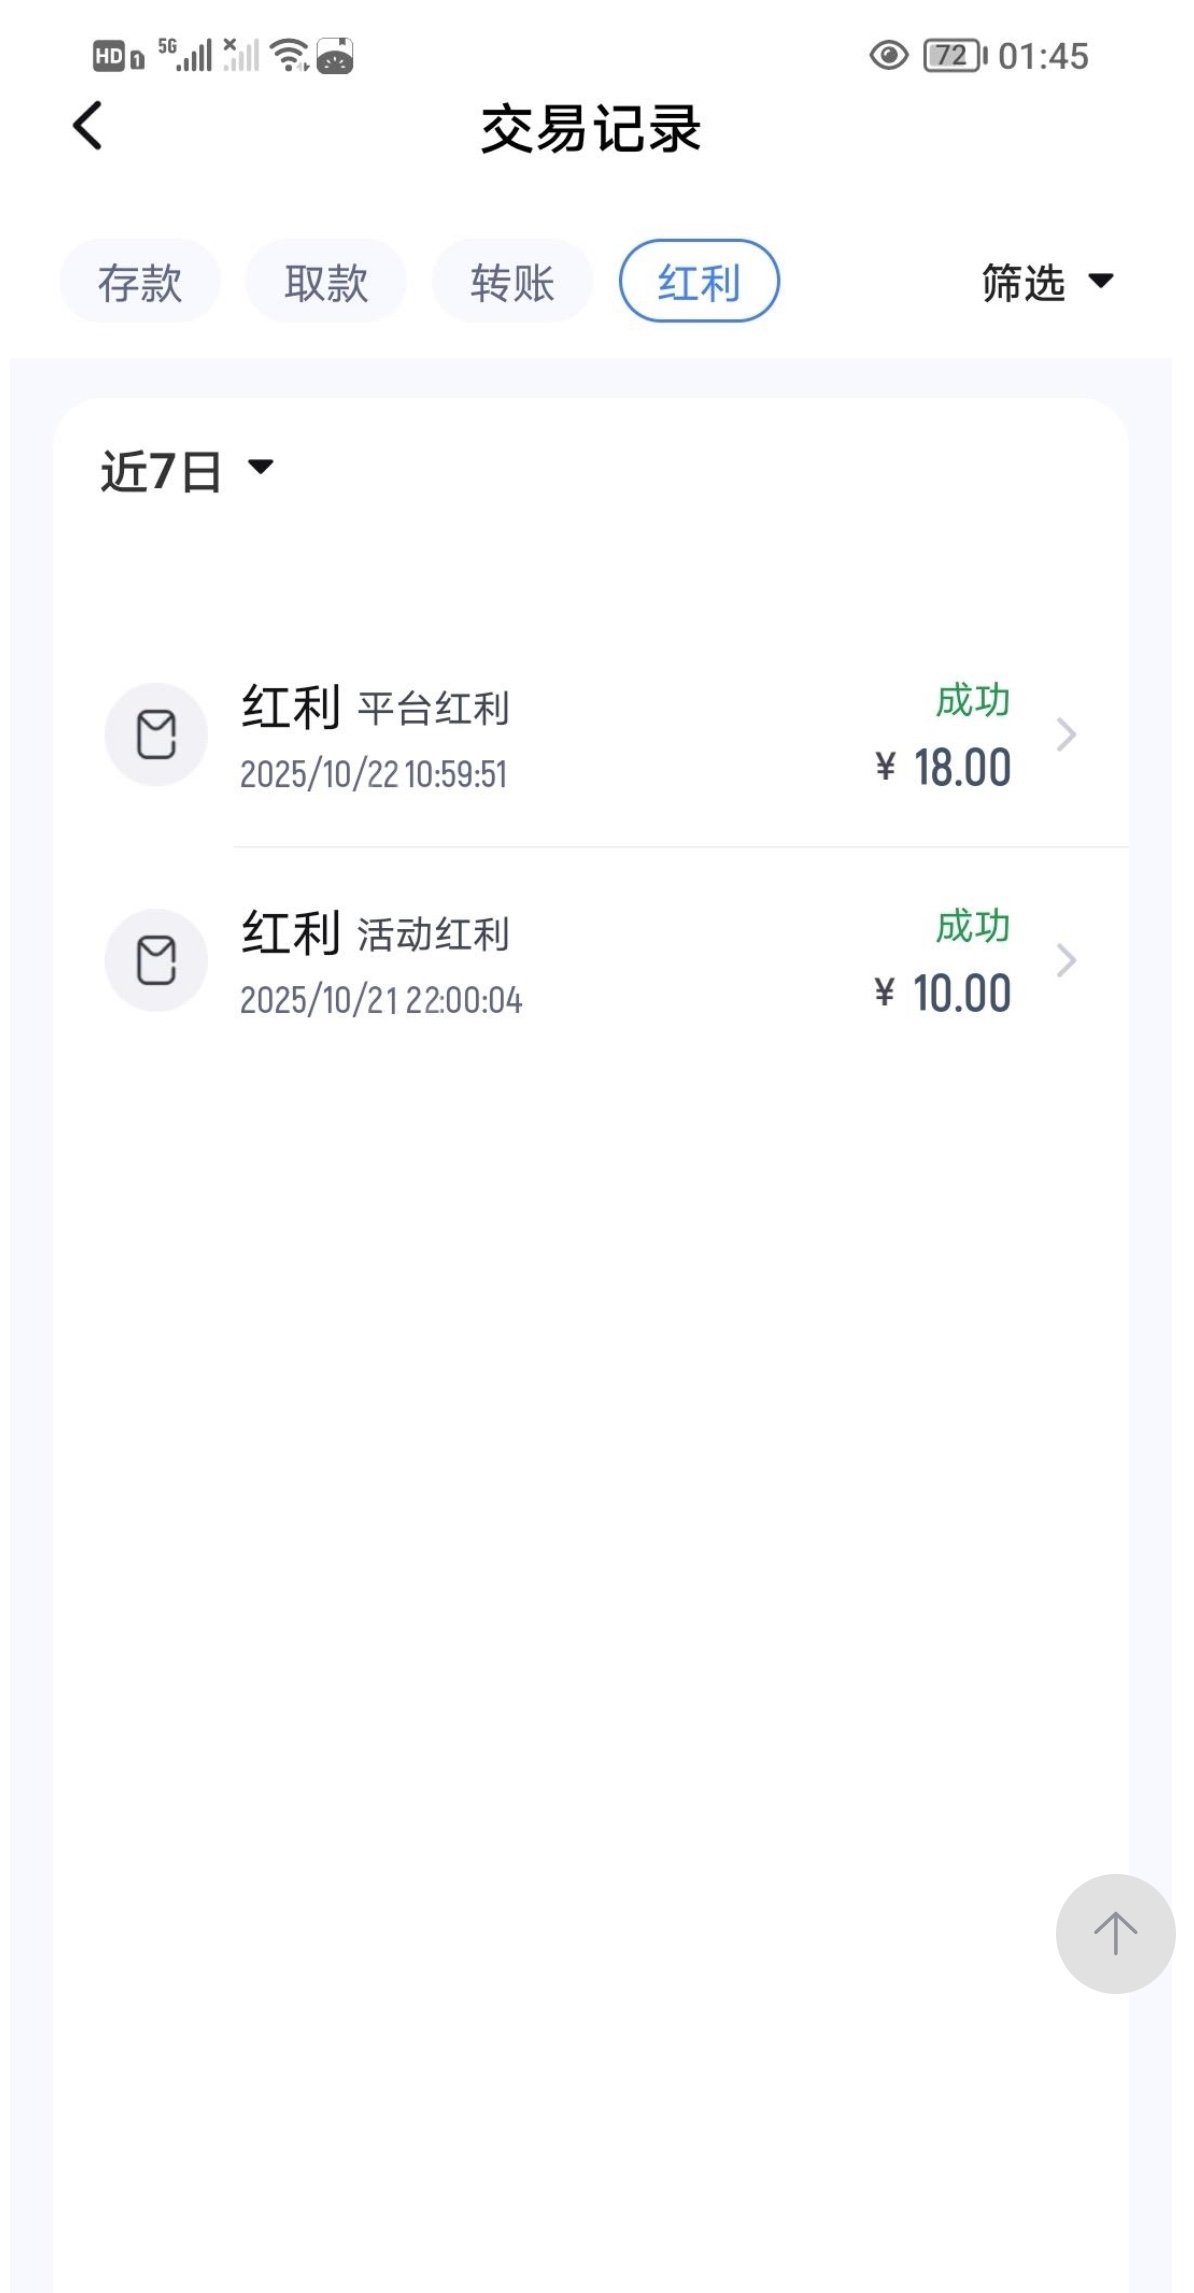Viewport: 1194px width, 2293px height.
Task: Tap the 交易记录 page title
Action: click(x=591, y=129)
